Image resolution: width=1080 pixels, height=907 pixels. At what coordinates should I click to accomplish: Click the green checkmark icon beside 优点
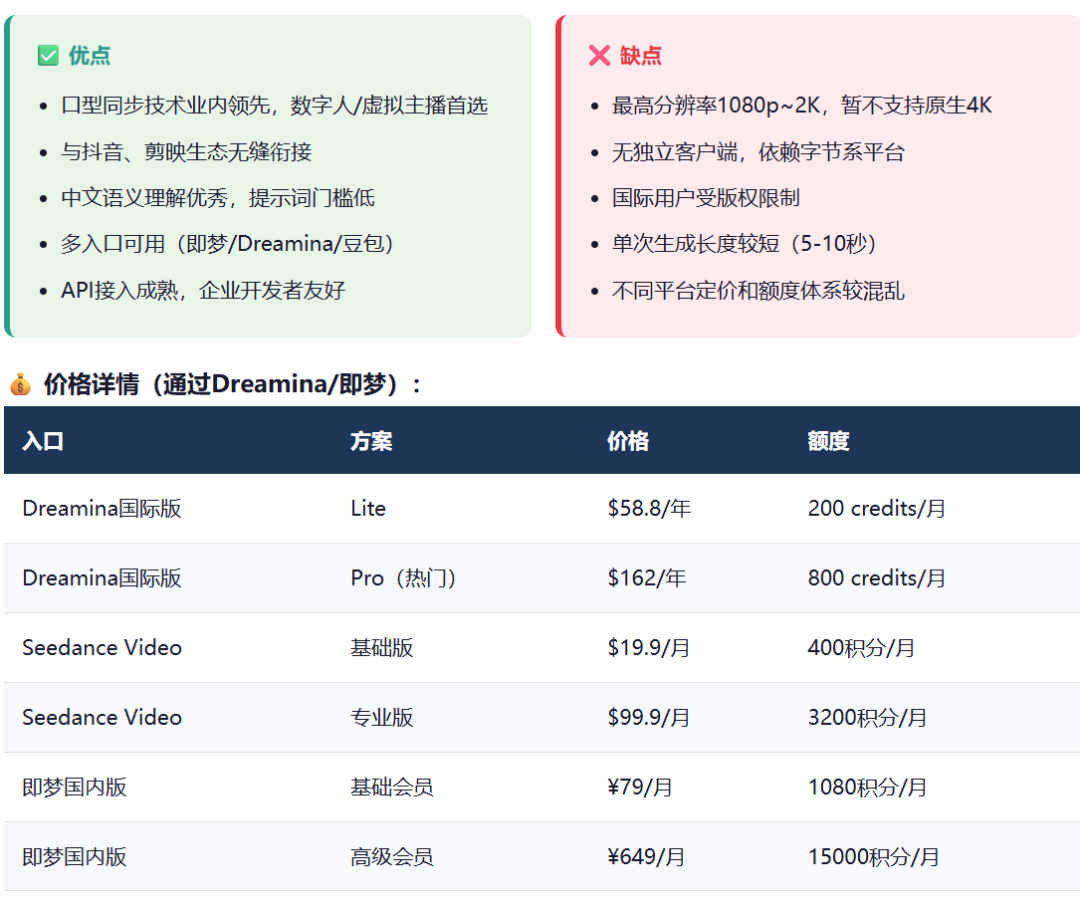point(48,55)
